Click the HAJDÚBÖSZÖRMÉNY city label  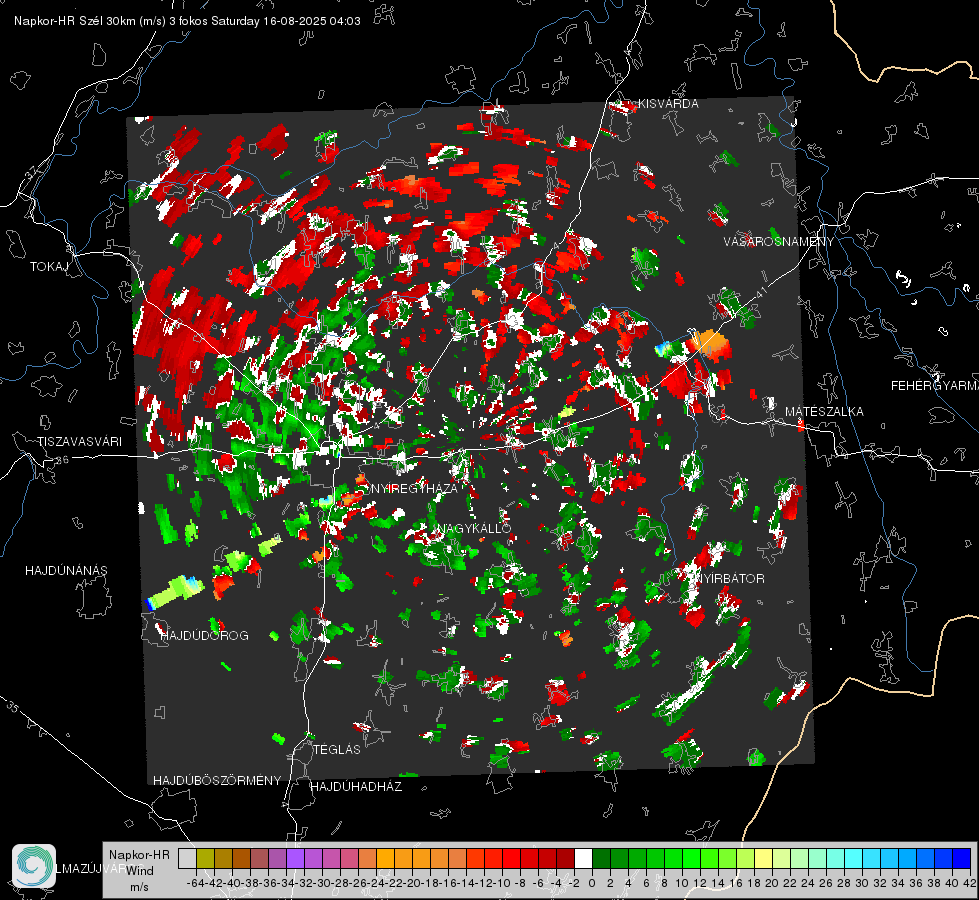217,781
